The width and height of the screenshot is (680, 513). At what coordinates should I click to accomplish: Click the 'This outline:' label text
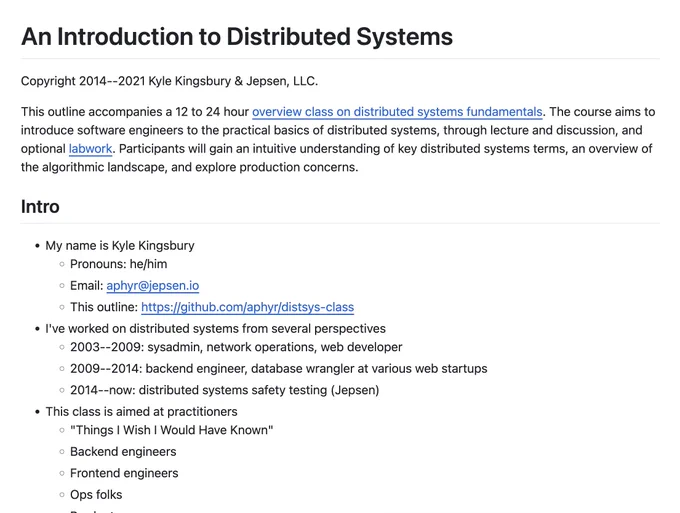[x=104, y=307]
